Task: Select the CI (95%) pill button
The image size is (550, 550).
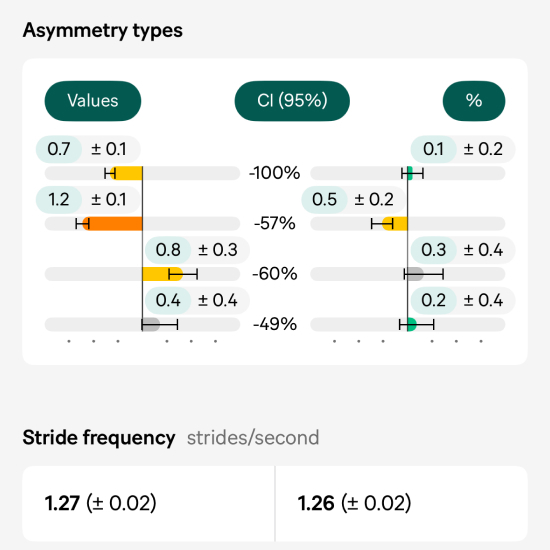Action: tap(292, 101)
